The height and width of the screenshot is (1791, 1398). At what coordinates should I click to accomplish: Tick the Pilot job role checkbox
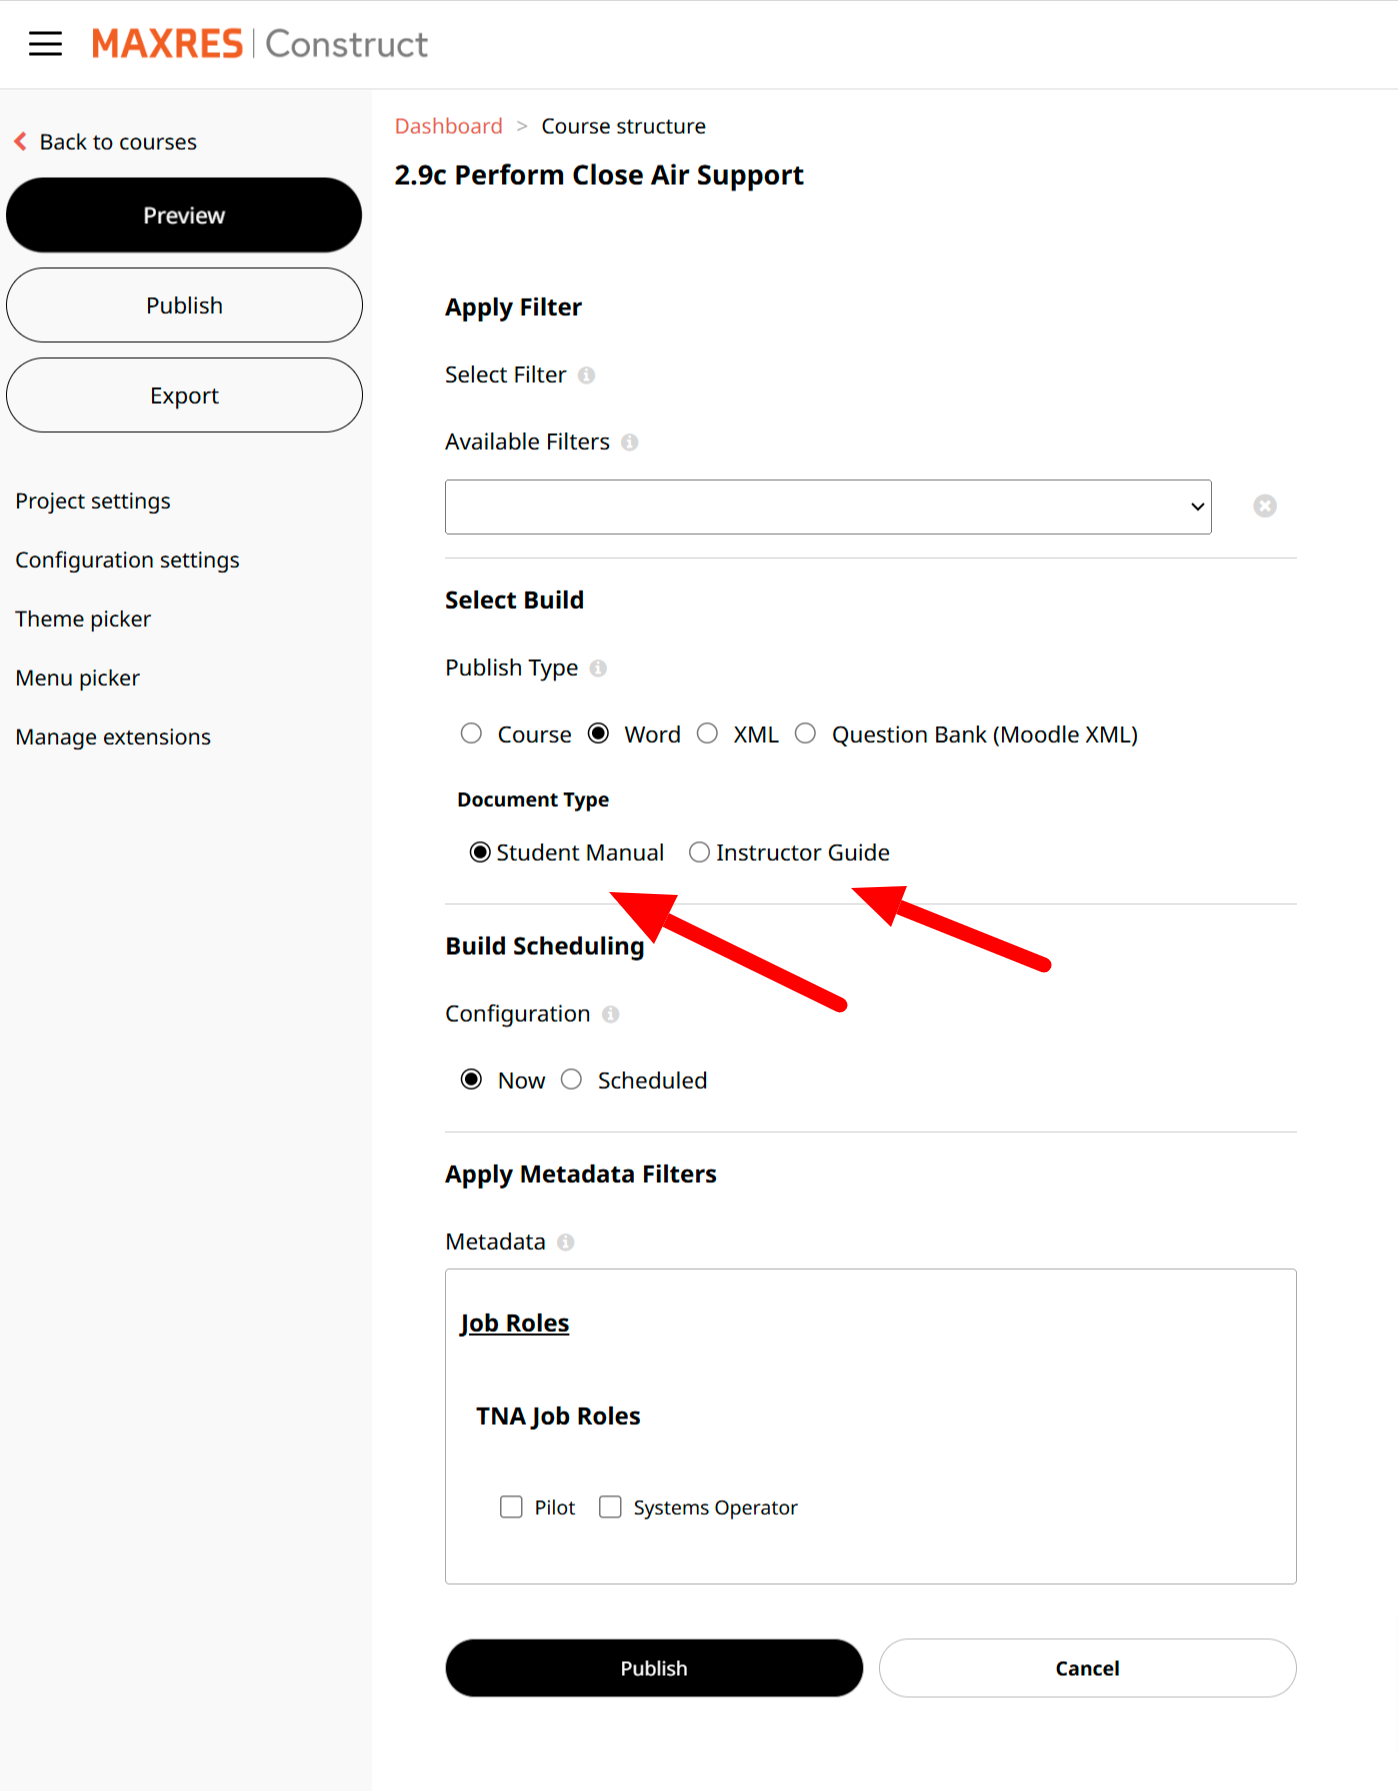click(x=511, y=1507)
